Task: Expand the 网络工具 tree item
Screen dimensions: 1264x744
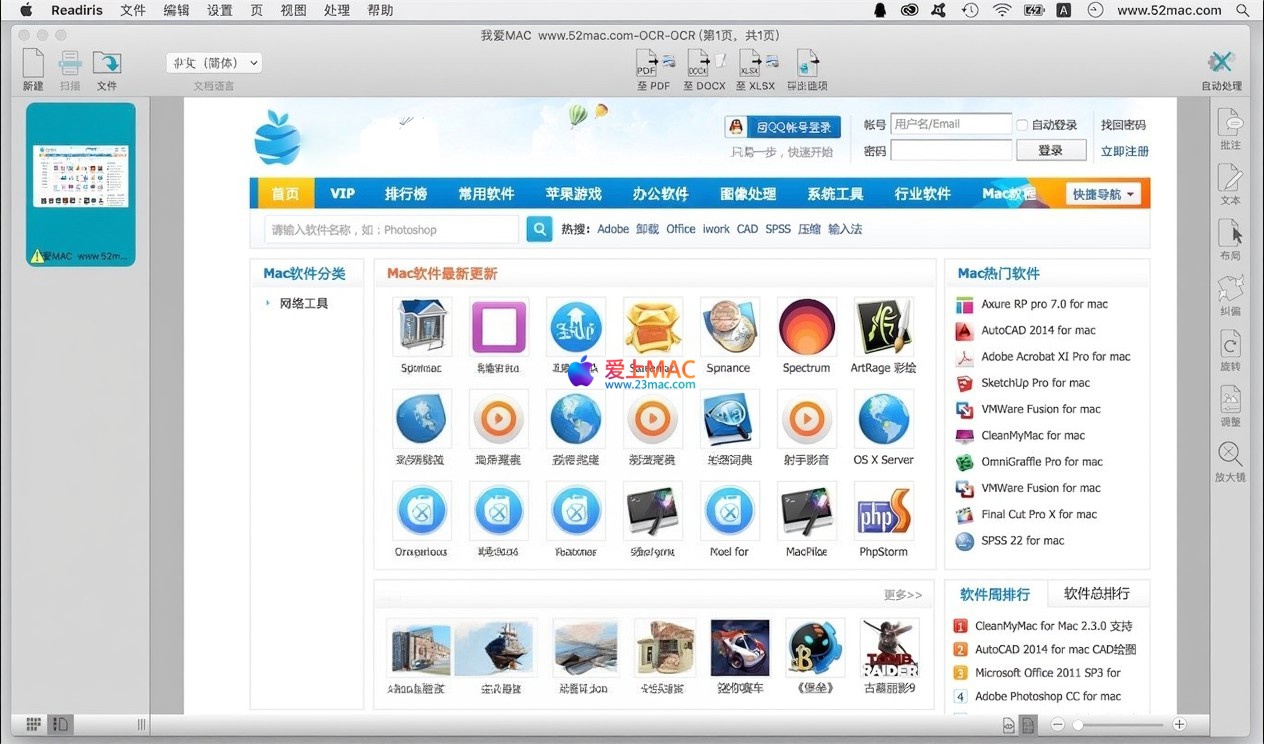Action: [x=268, y=303]
